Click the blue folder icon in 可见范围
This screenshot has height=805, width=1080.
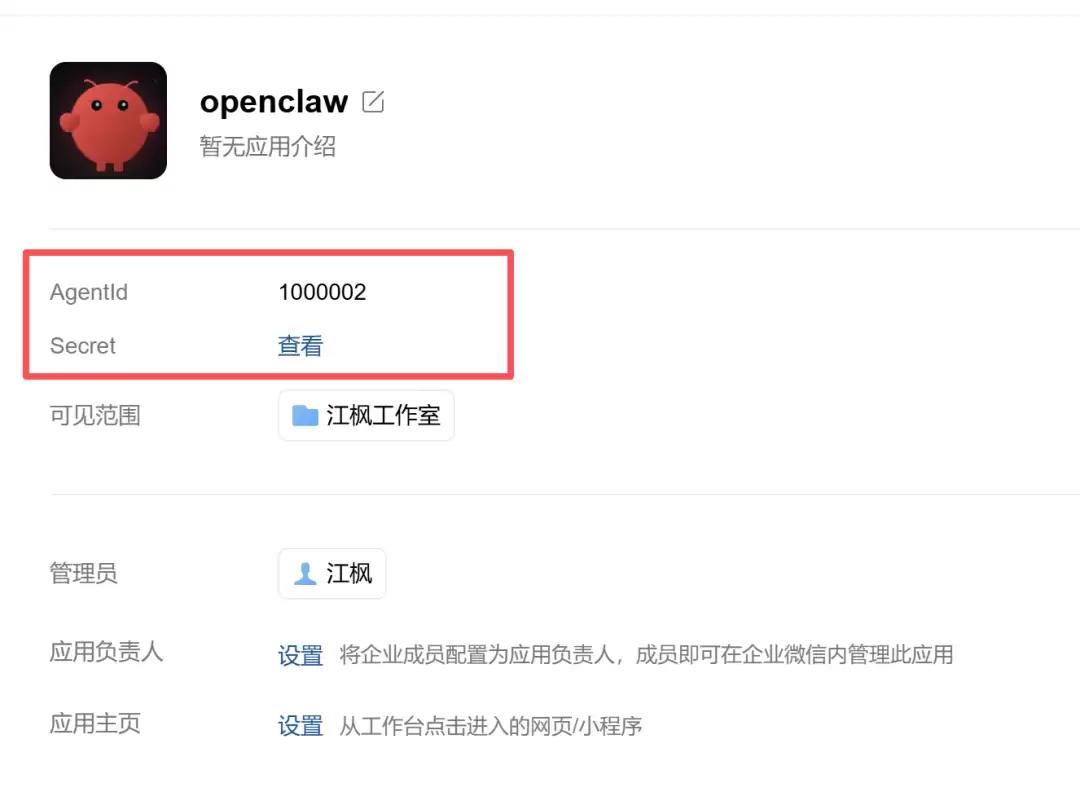305,415
